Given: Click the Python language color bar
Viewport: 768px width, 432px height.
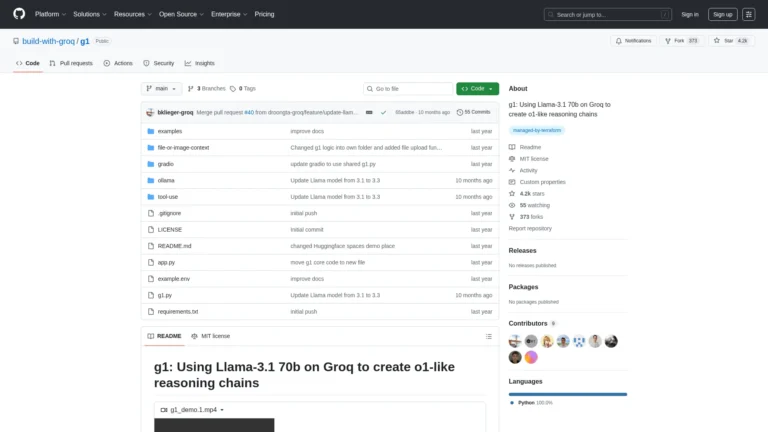Looking at the screenshot, I should 567,394.
